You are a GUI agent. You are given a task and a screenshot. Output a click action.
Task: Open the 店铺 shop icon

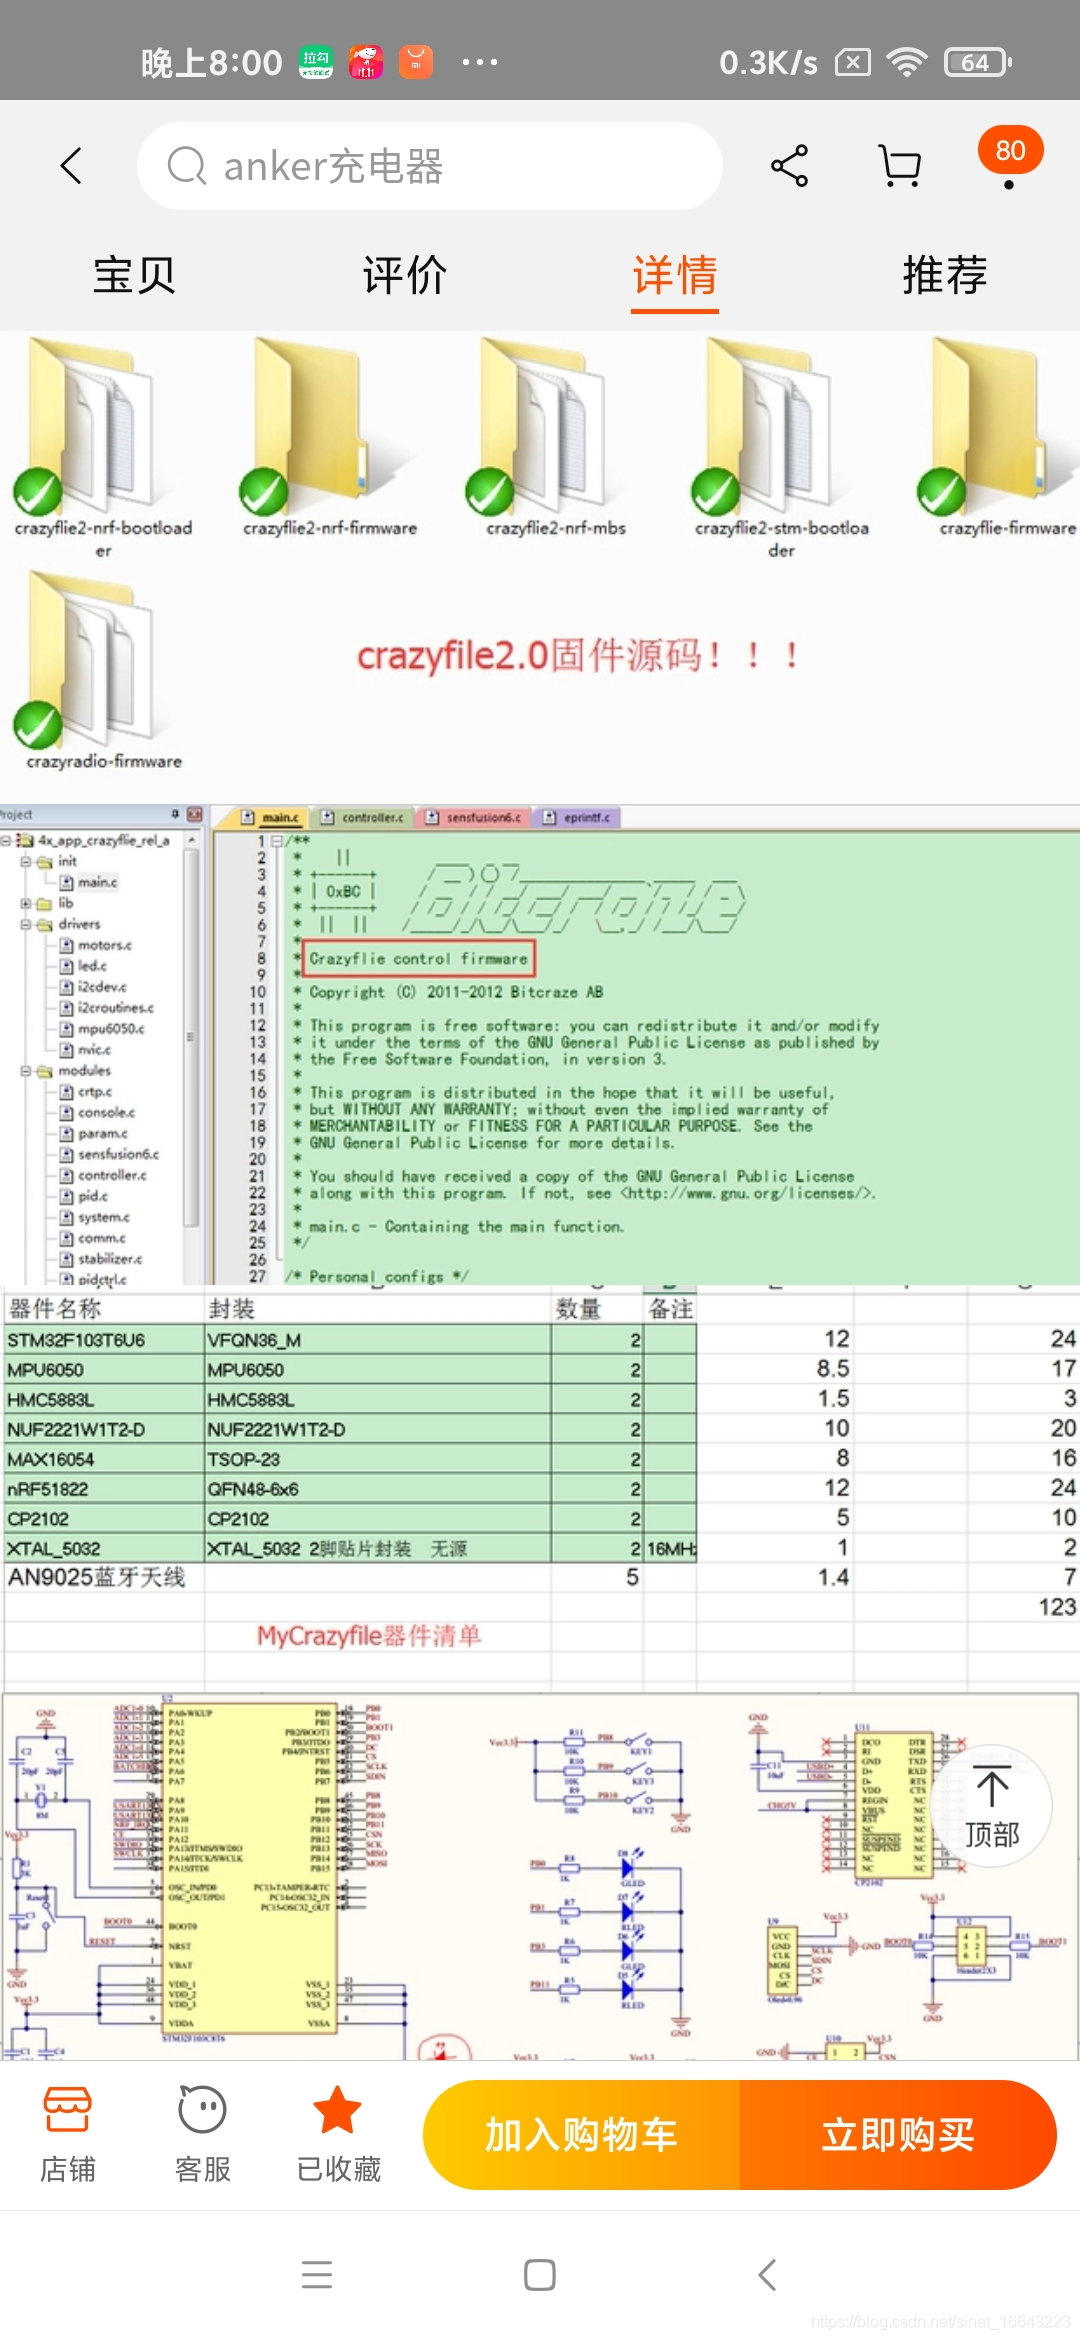tap(68, 2134)
